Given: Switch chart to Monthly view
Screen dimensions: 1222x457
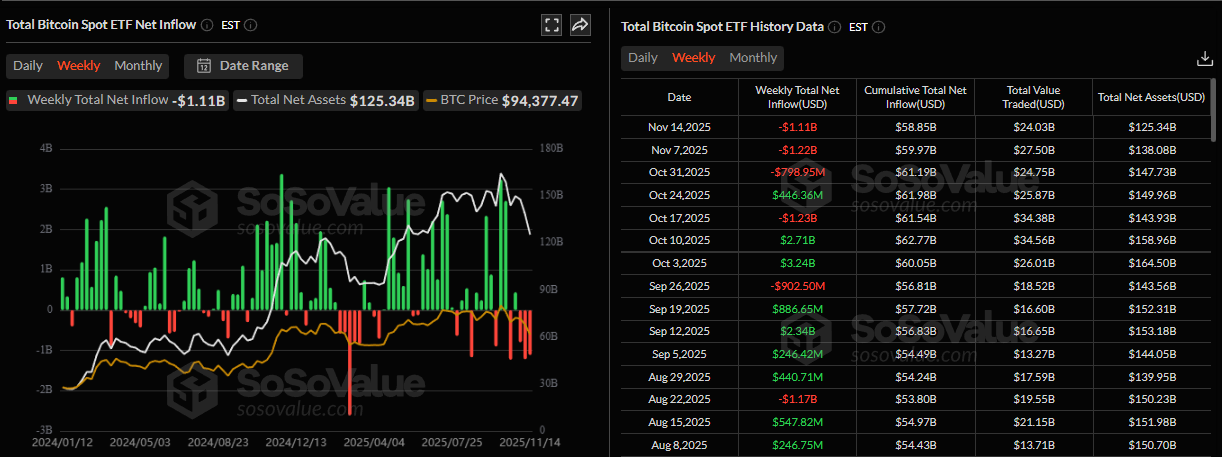Looking at the screenshot, I should 138,66.
